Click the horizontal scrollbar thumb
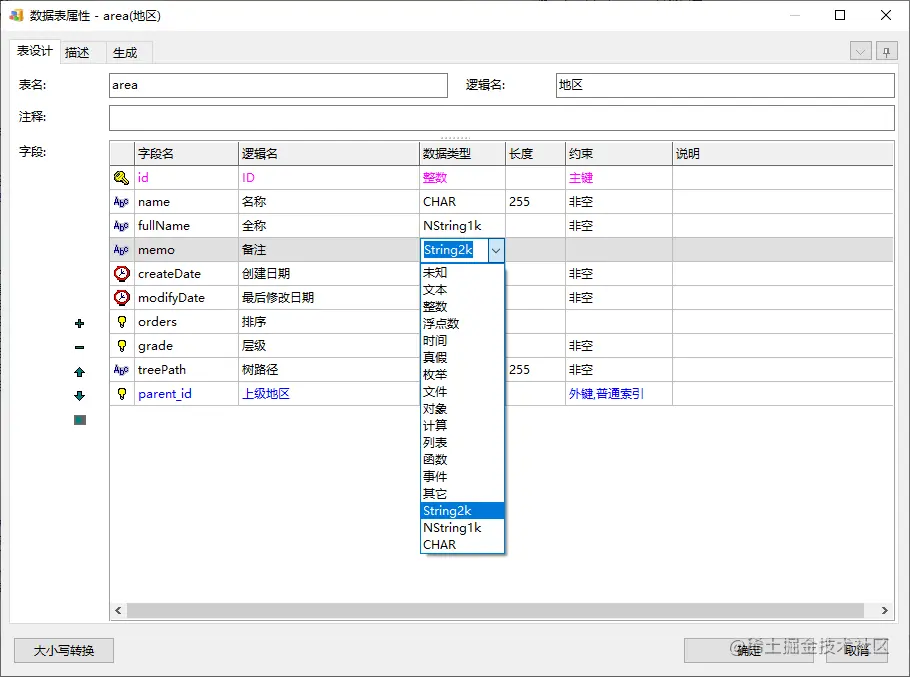This screenshot has height=677, width=910. [496, 610]
